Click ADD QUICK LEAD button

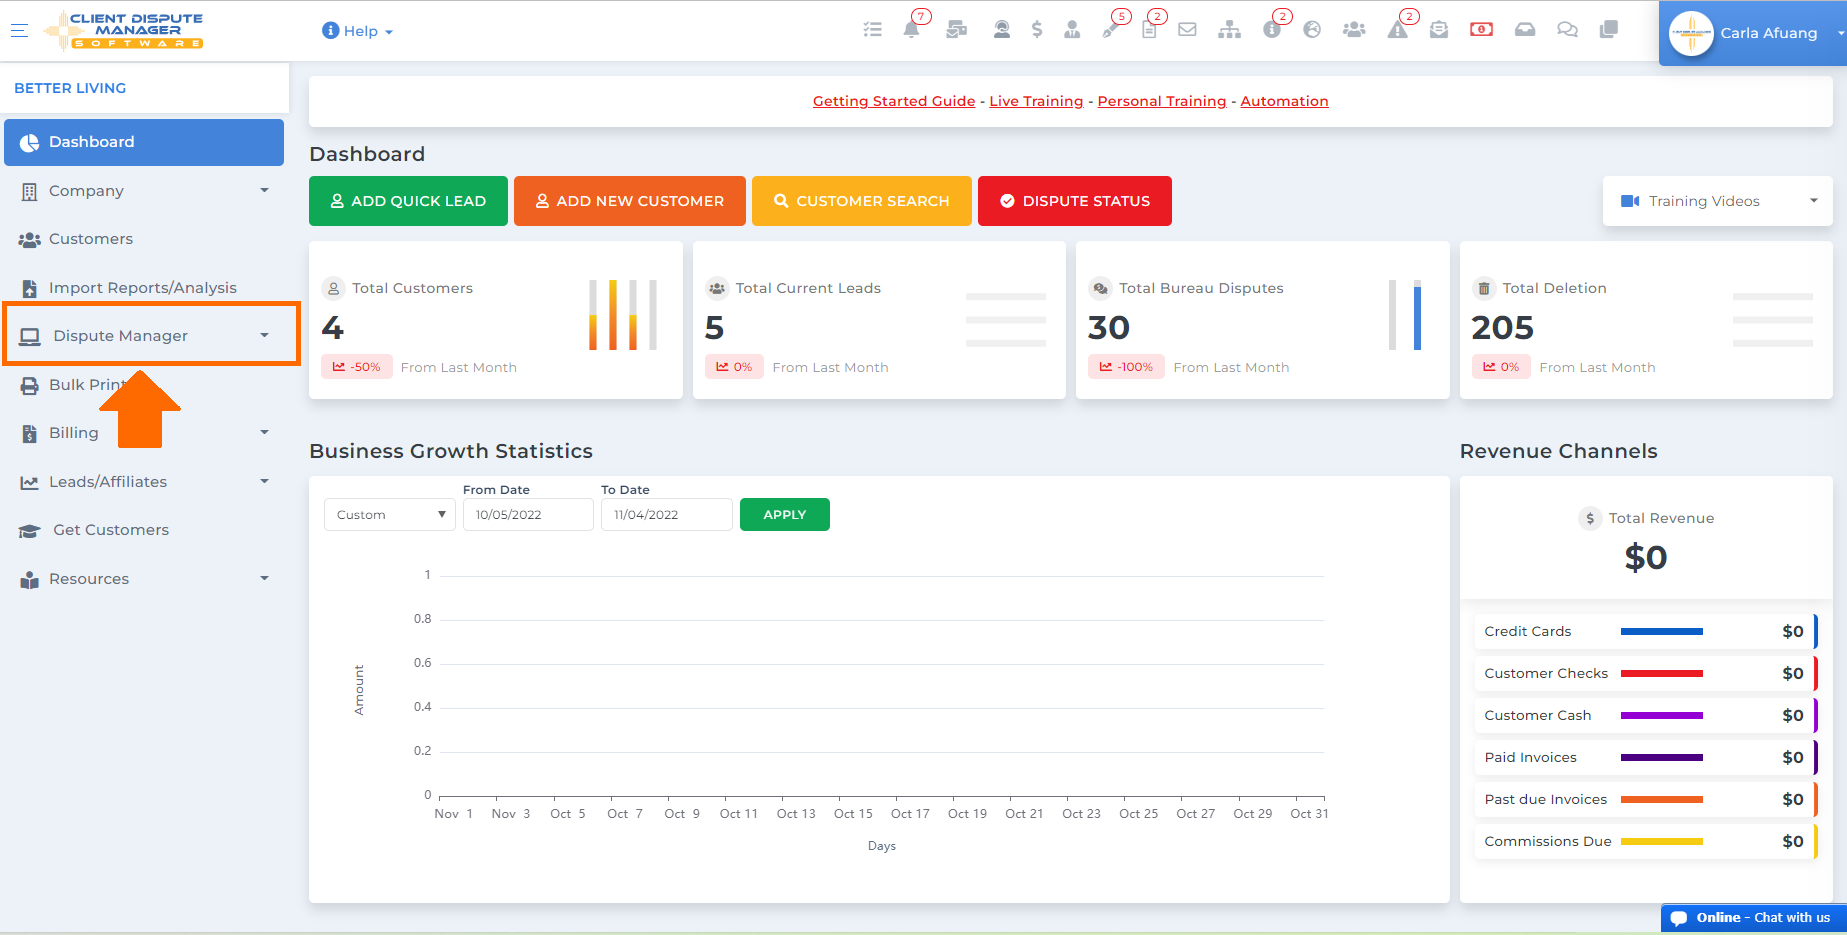coord(408,201)
